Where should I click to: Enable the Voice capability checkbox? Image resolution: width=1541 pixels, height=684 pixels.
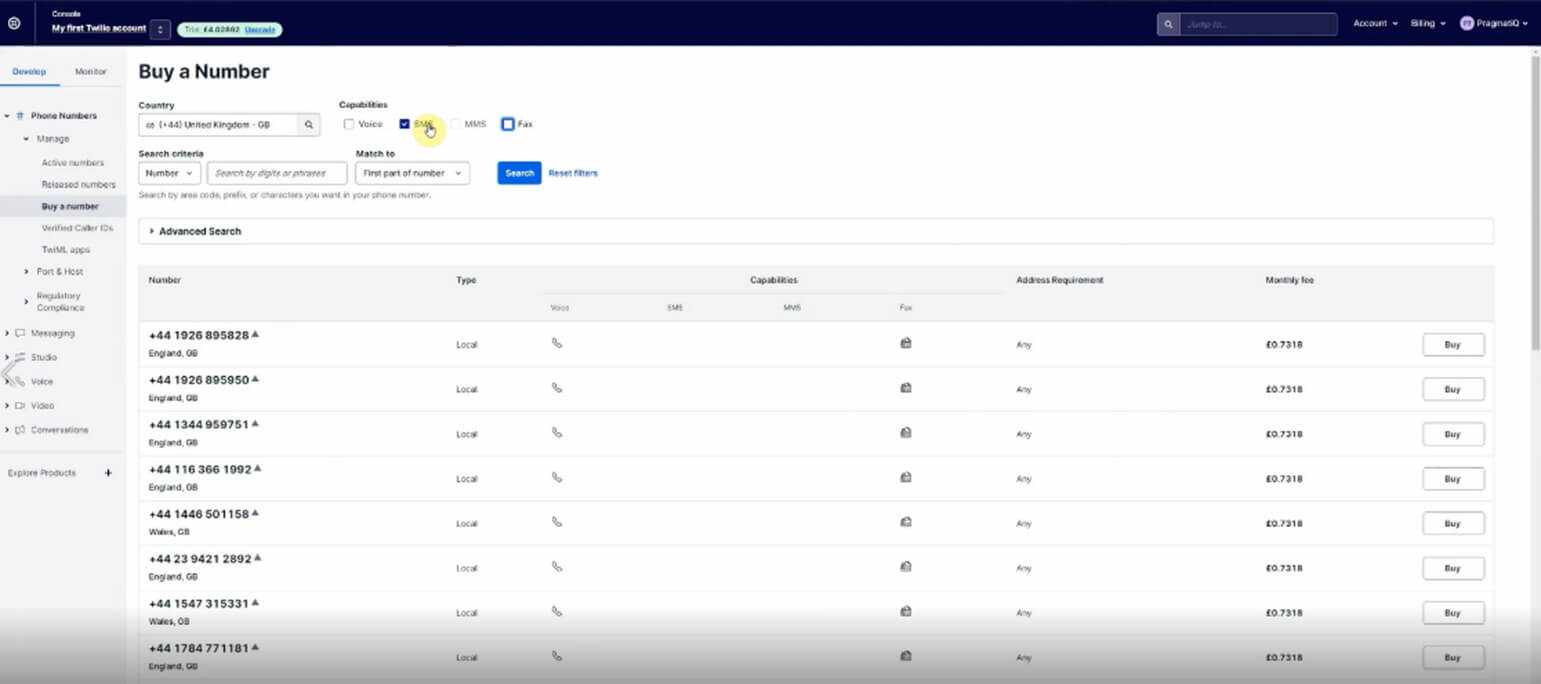pyautogui.click(x=349, y=124)
